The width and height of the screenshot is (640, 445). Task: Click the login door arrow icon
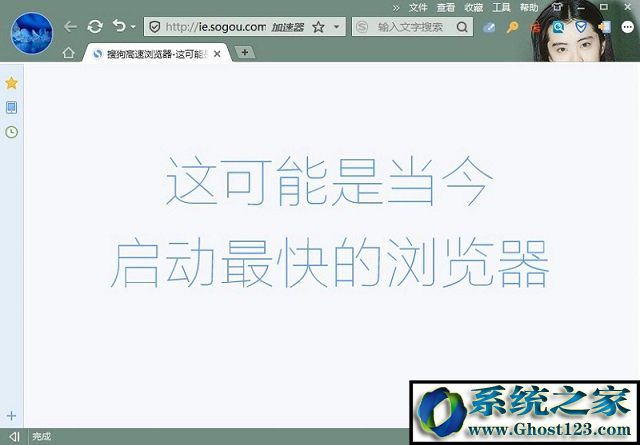click(x=604, y=27)
